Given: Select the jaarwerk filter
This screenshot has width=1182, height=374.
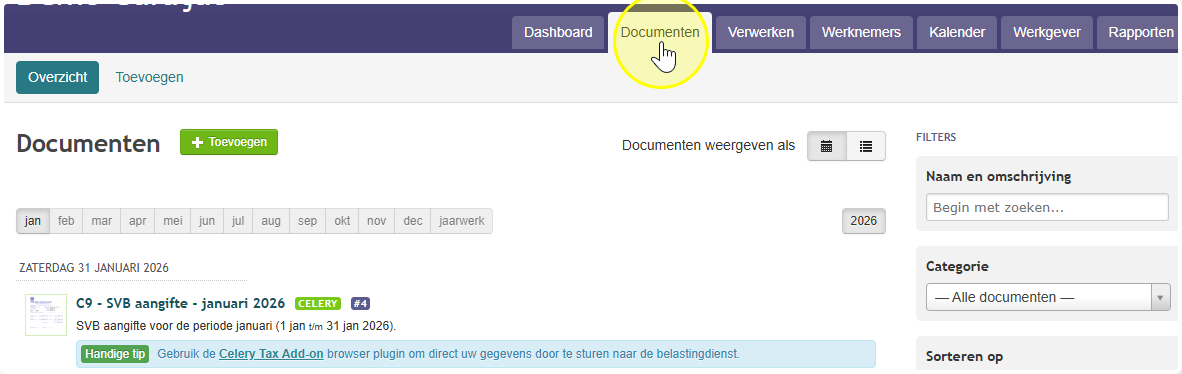Looking at the screenshot, I should click(x=461, y=221).
